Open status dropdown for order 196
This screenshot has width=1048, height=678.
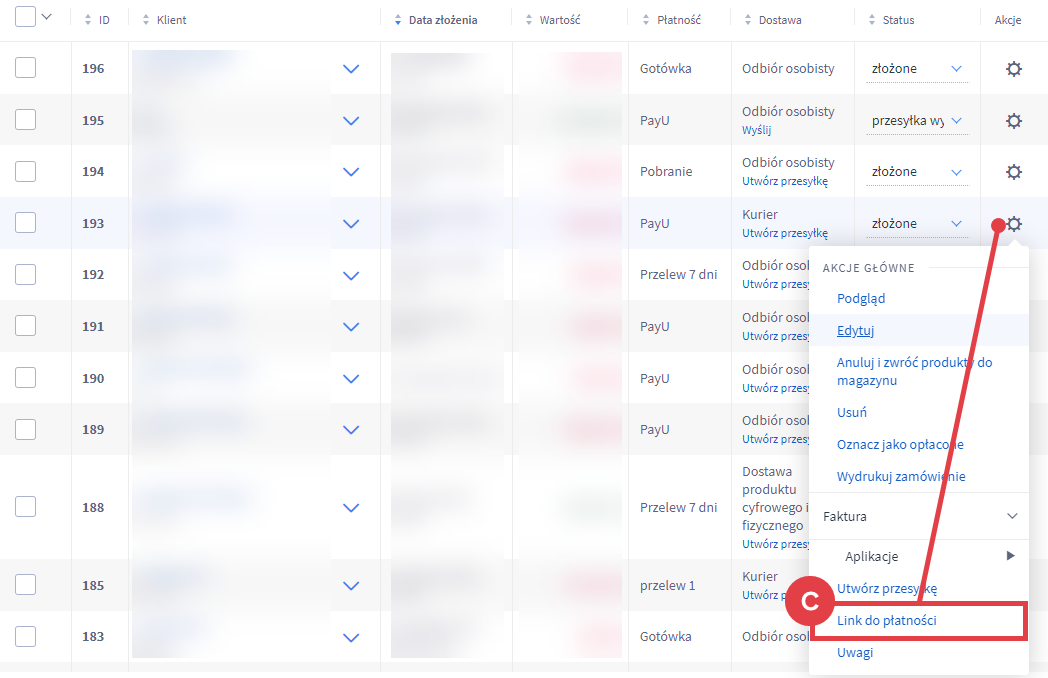coord(917,69)
